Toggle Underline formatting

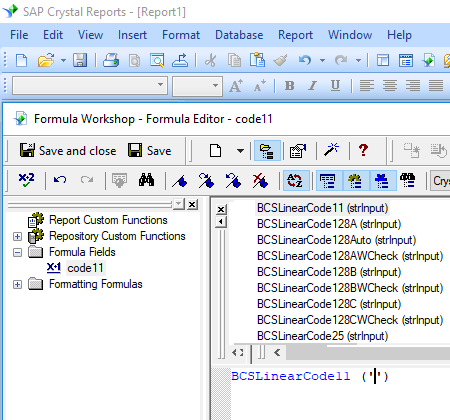(x=335, y=86)
